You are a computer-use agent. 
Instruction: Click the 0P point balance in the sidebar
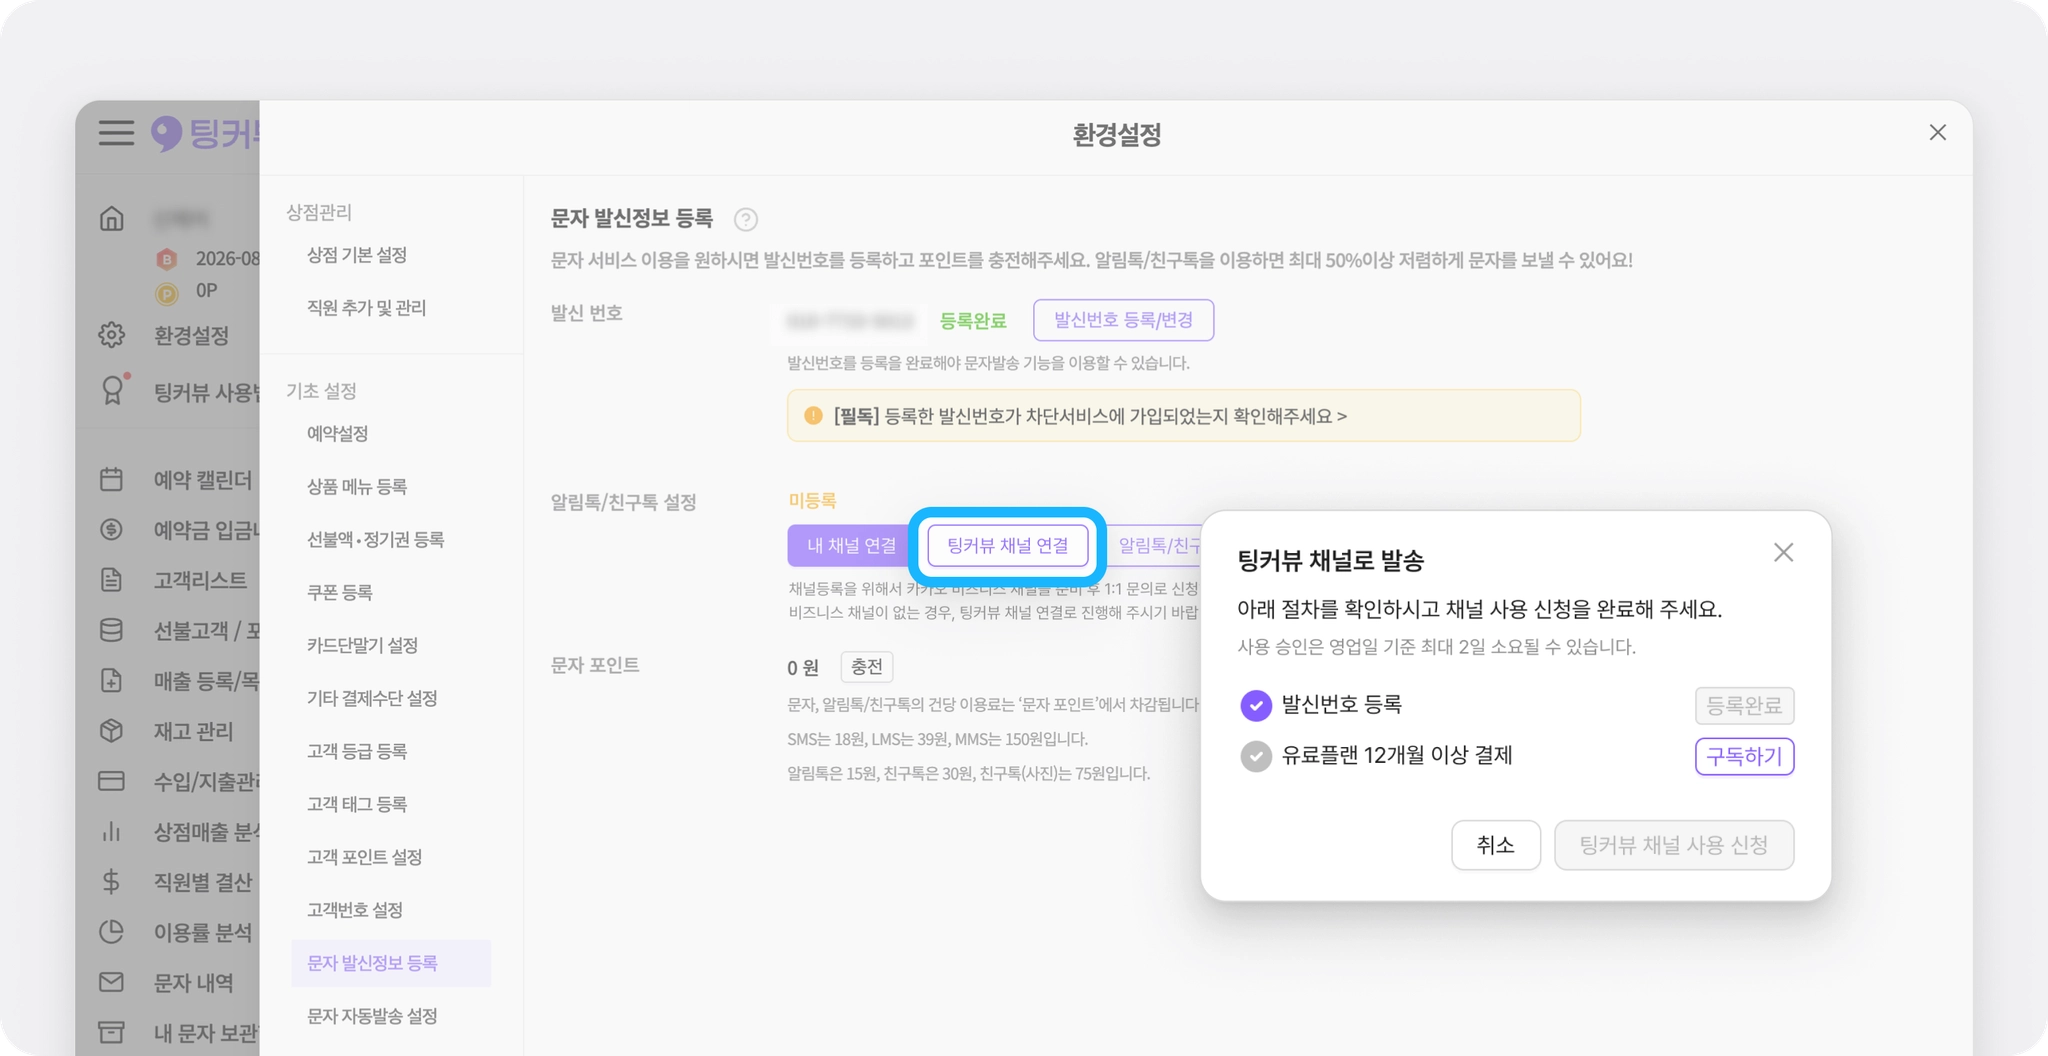(207, 291)
